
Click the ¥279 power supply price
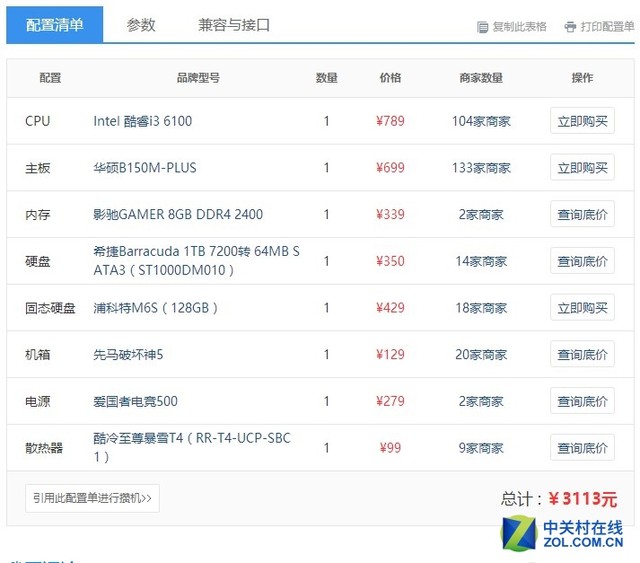(x=390, y=401)
